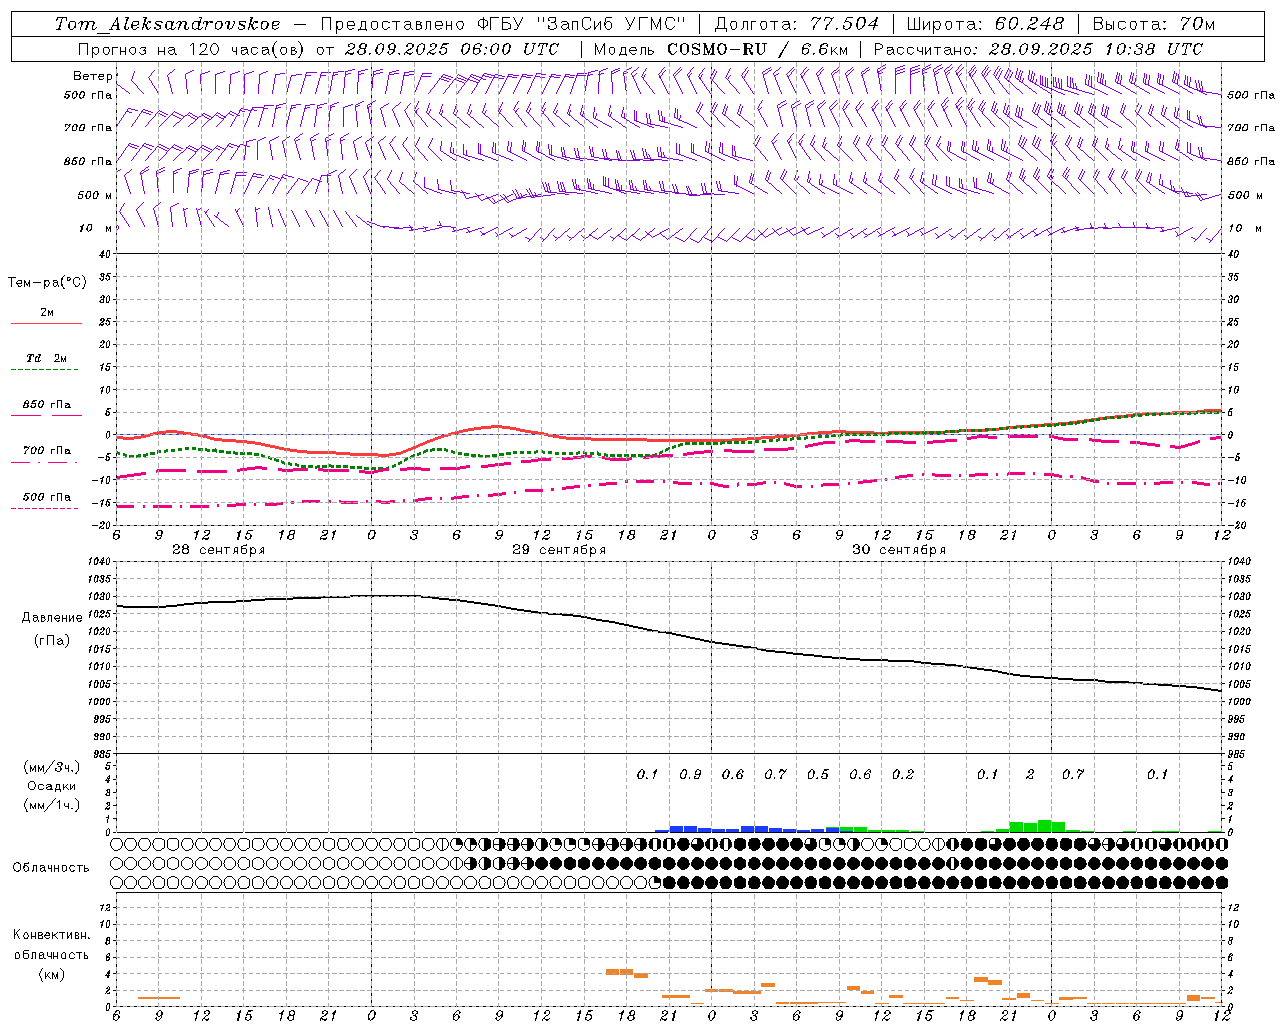1280x1024 pixels.
Task: Click the 0.2 three-hour precipitation value
Action: point(903,774)
